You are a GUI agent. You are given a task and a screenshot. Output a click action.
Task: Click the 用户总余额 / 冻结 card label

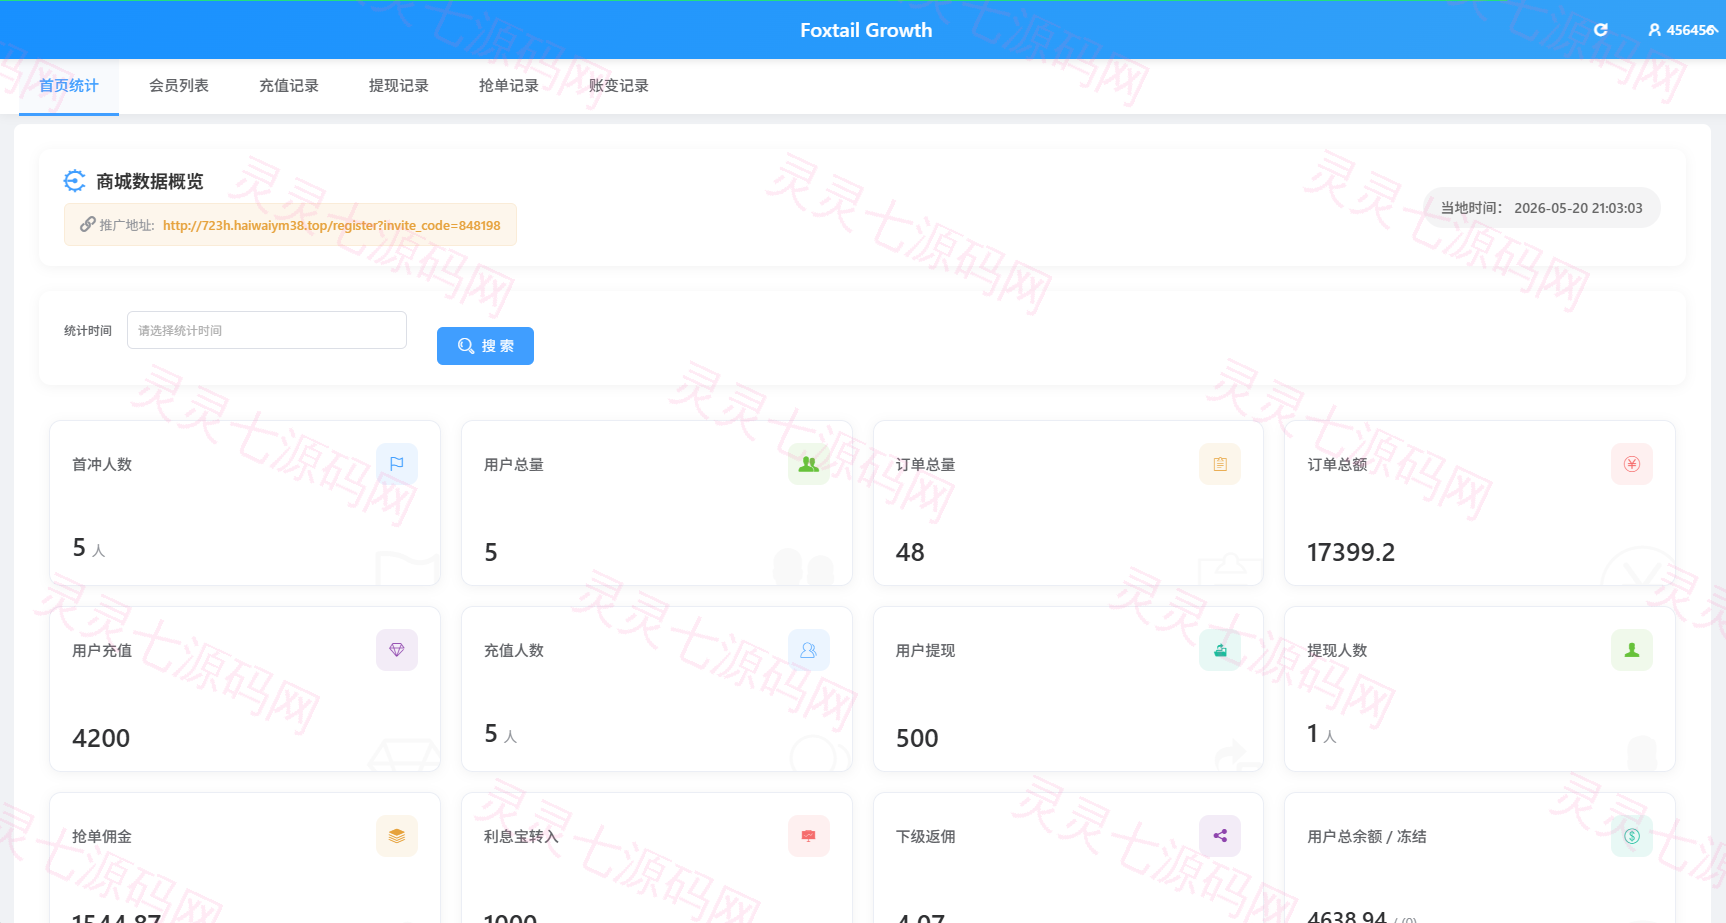pyautogui.click(x=1367, y=836)
